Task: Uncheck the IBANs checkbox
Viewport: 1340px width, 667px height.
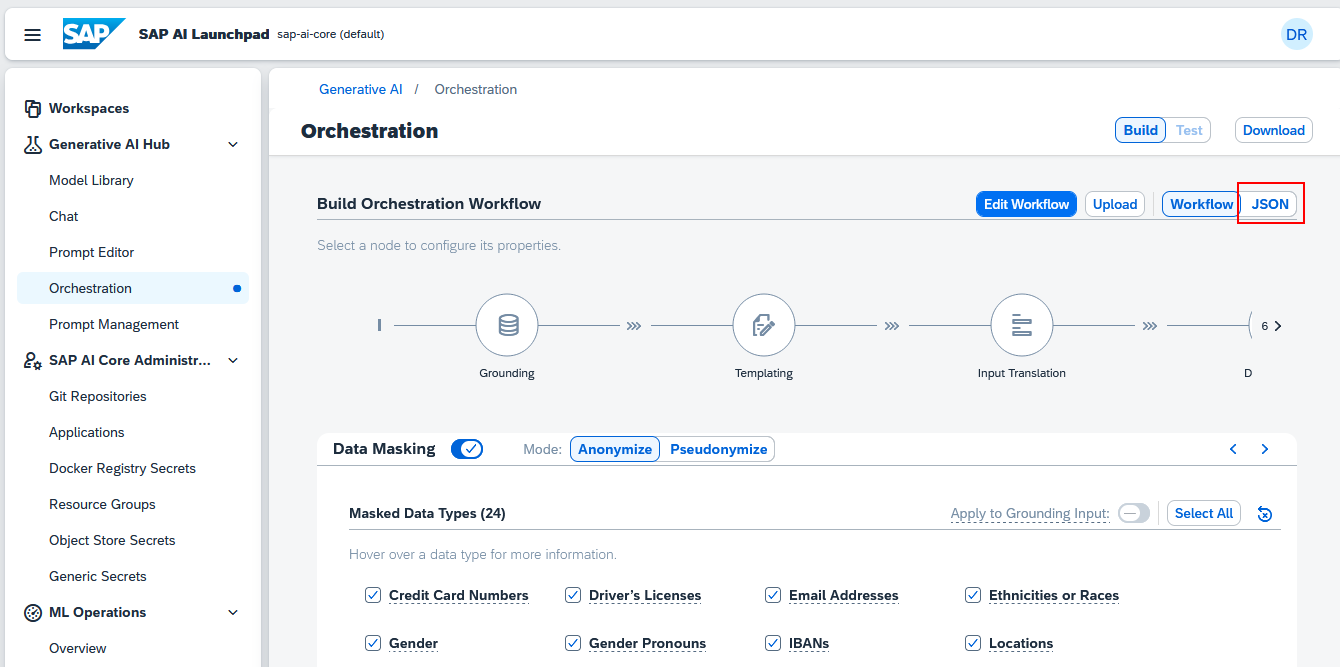Action: (x=773, y=643)
